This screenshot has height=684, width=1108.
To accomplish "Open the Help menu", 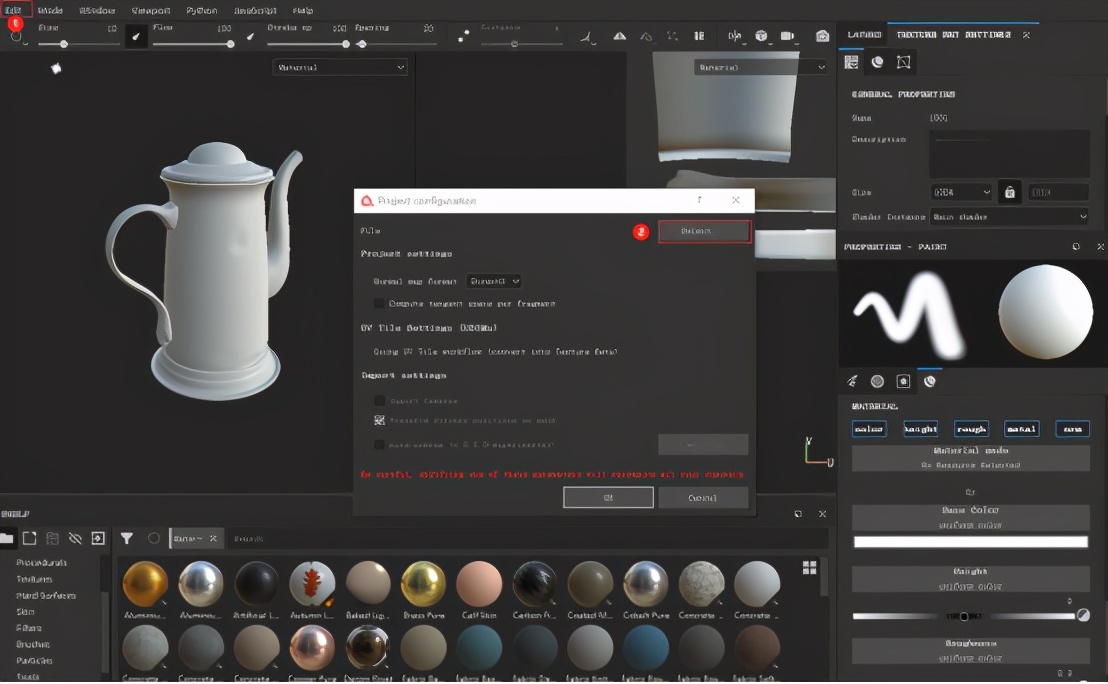I will (302, 10).
